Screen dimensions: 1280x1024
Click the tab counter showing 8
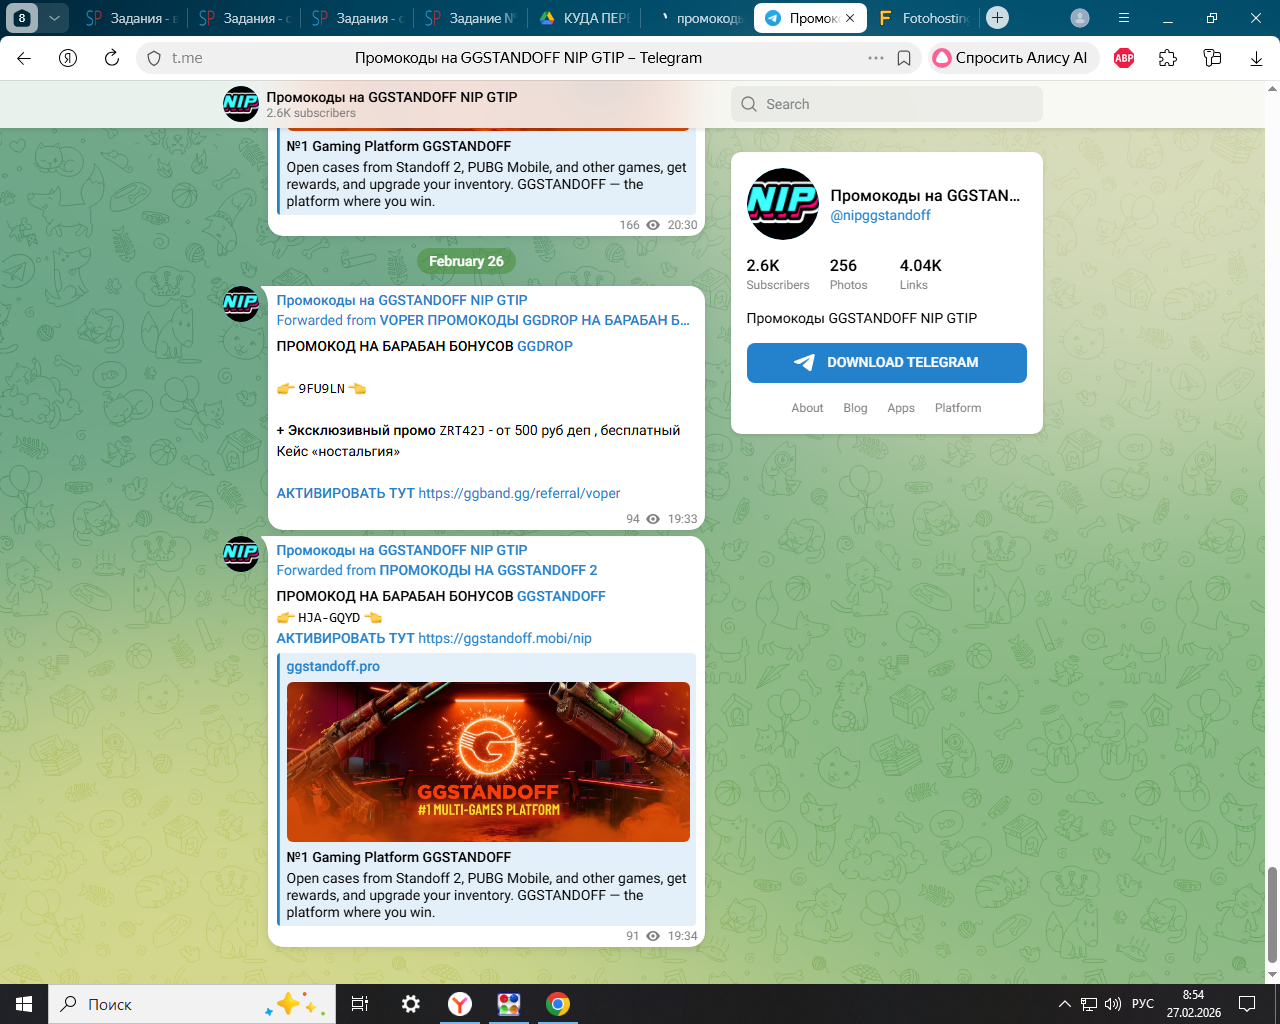point(22,18)
